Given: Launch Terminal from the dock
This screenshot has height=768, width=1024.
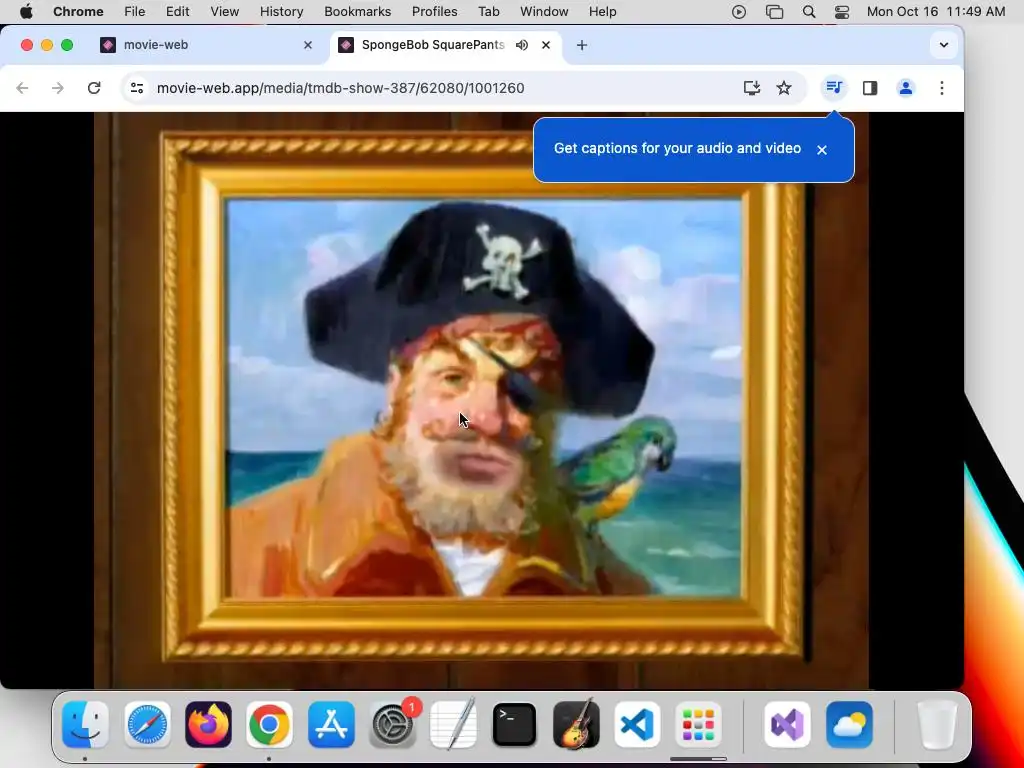Looking at the screenshot, I should pyautogui.click(x=515, y=724).
